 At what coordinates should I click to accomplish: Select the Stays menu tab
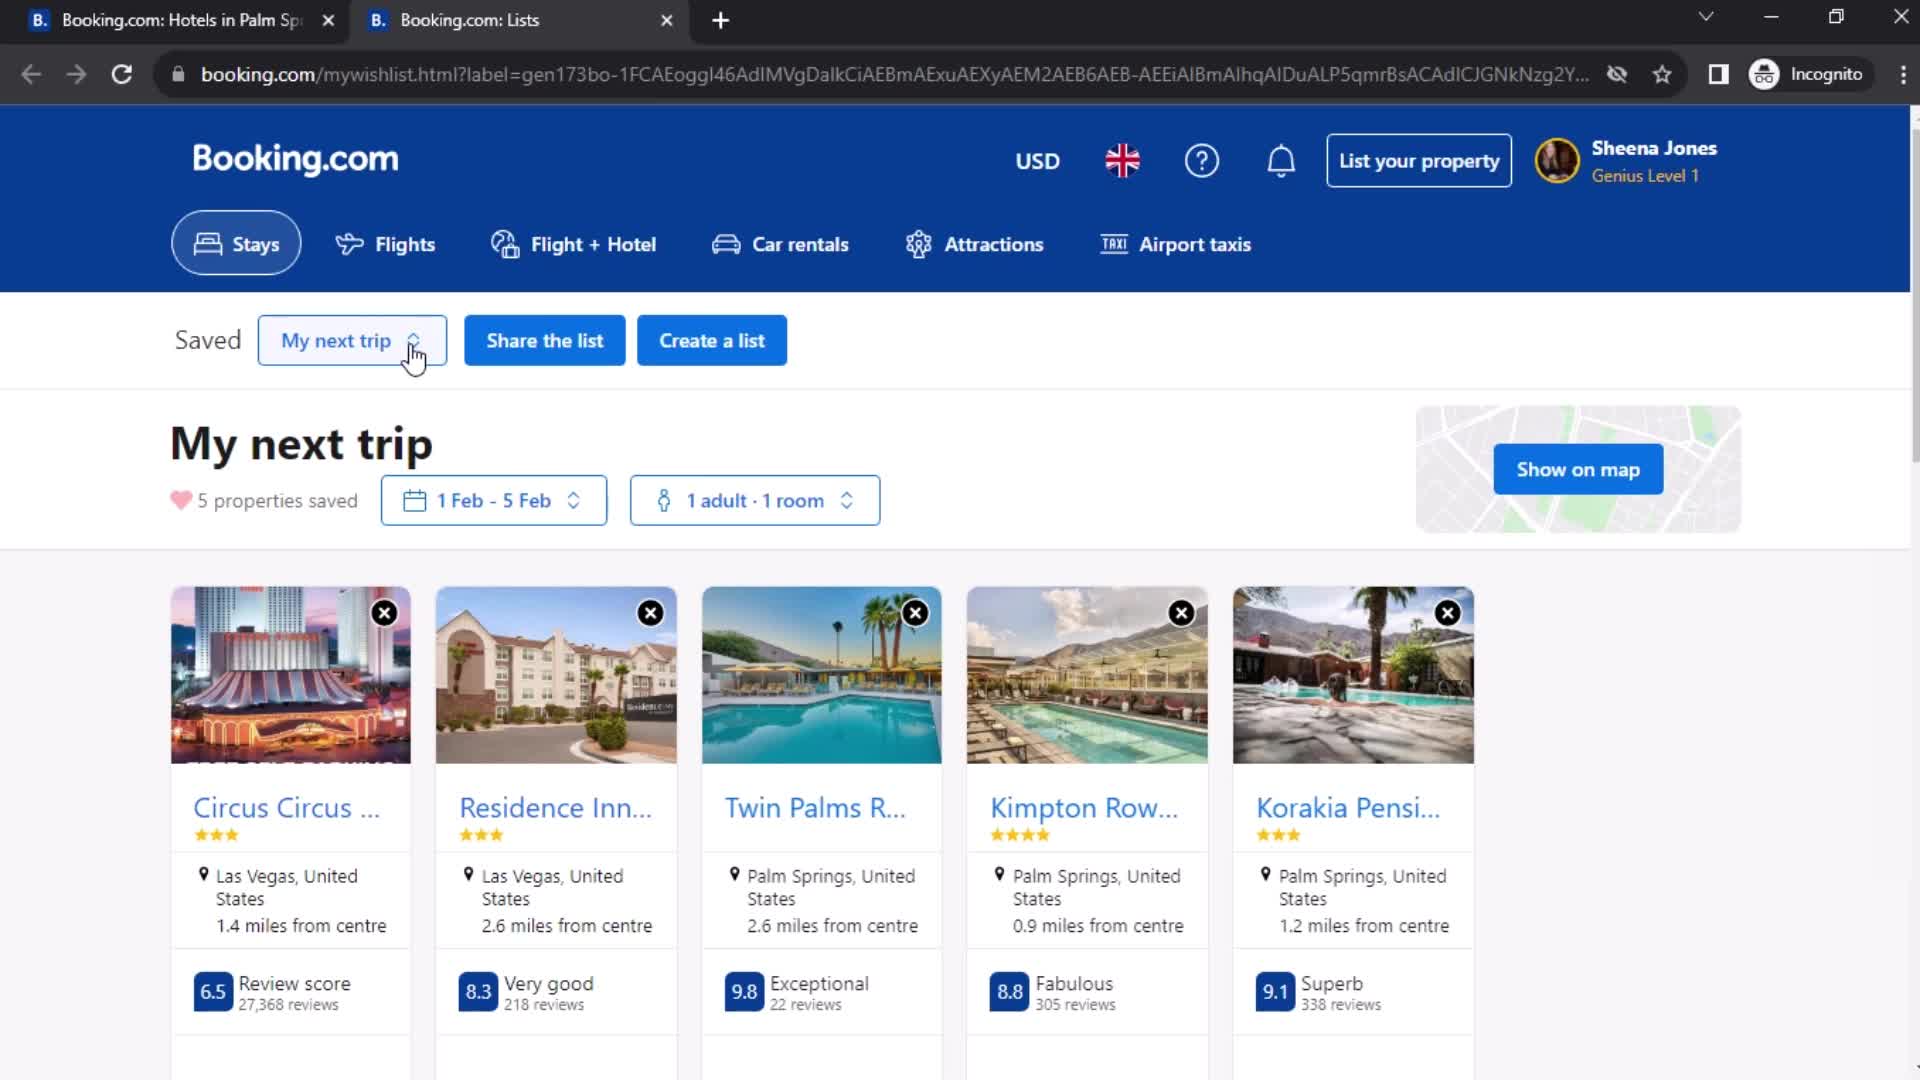click(236, 243)
